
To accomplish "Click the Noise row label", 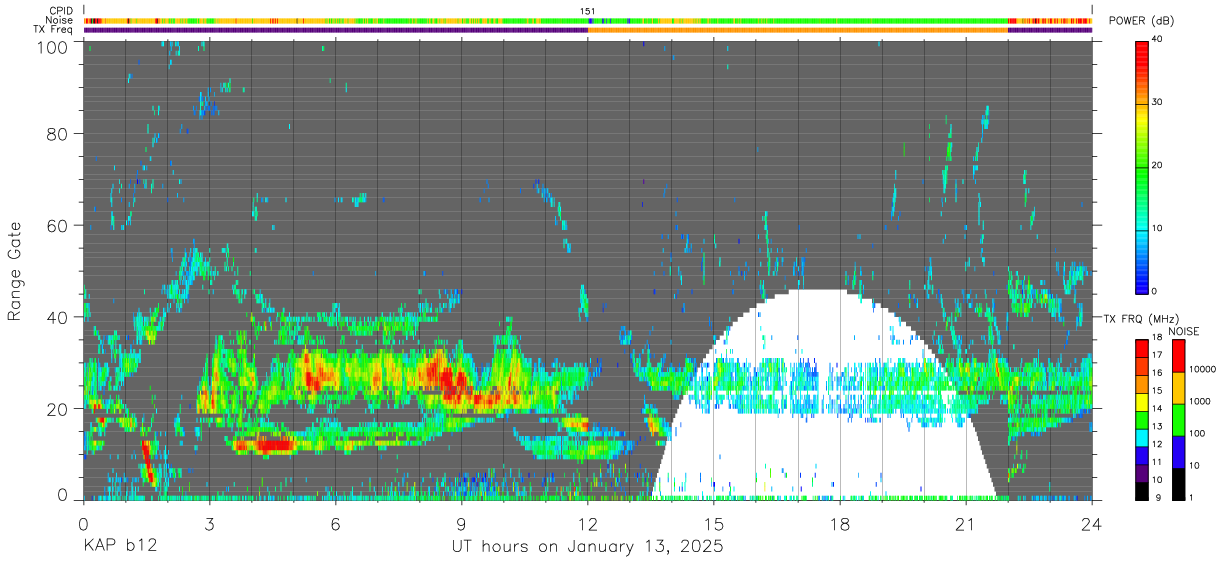I will [x=60, y=20].
